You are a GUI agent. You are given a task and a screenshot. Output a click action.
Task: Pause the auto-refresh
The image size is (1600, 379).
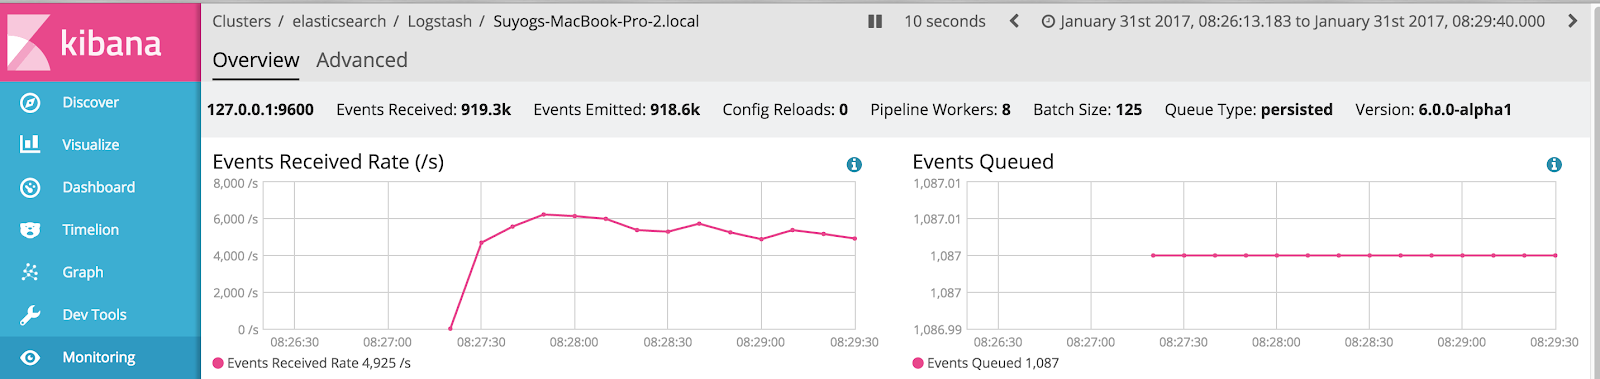tap(875, 21)
